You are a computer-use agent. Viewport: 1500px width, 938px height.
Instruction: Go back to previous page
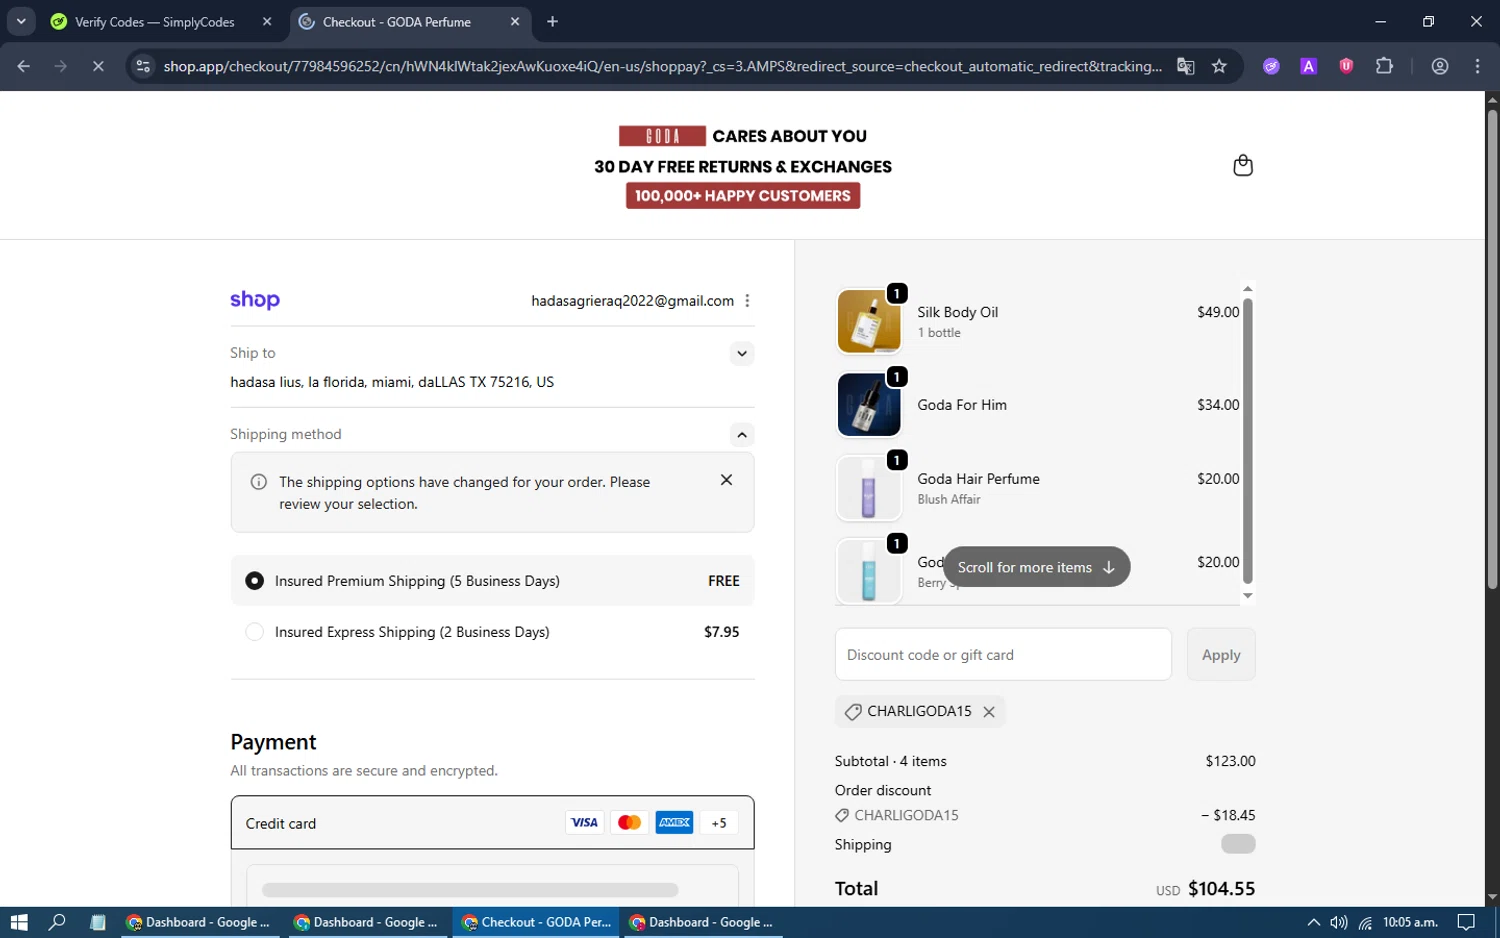(24, 66)
